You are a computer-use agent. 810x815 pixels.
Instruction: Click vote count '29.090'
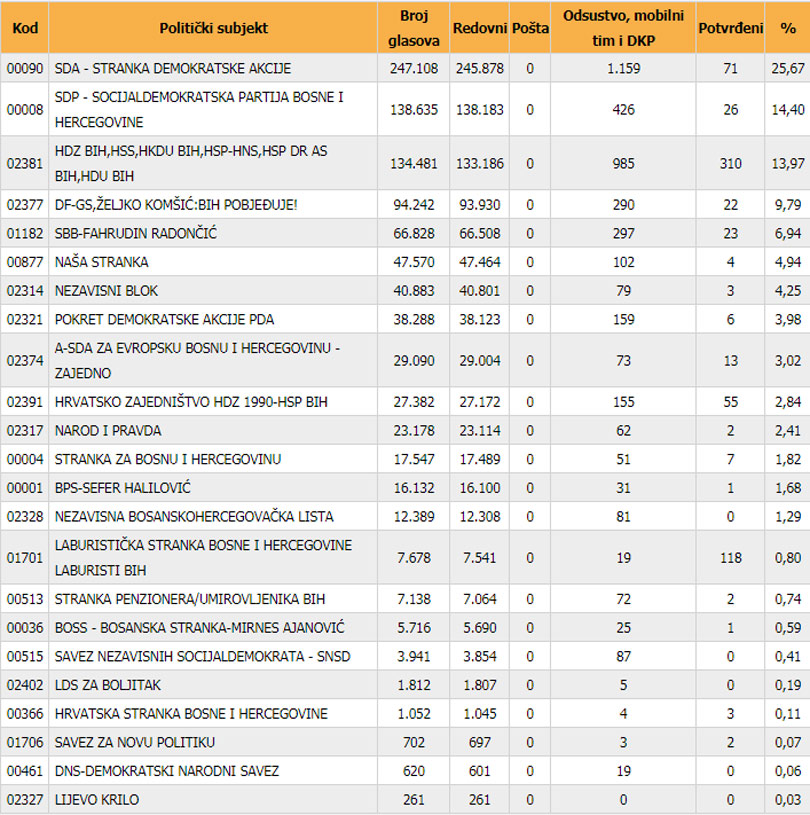(x=414, y=360)
